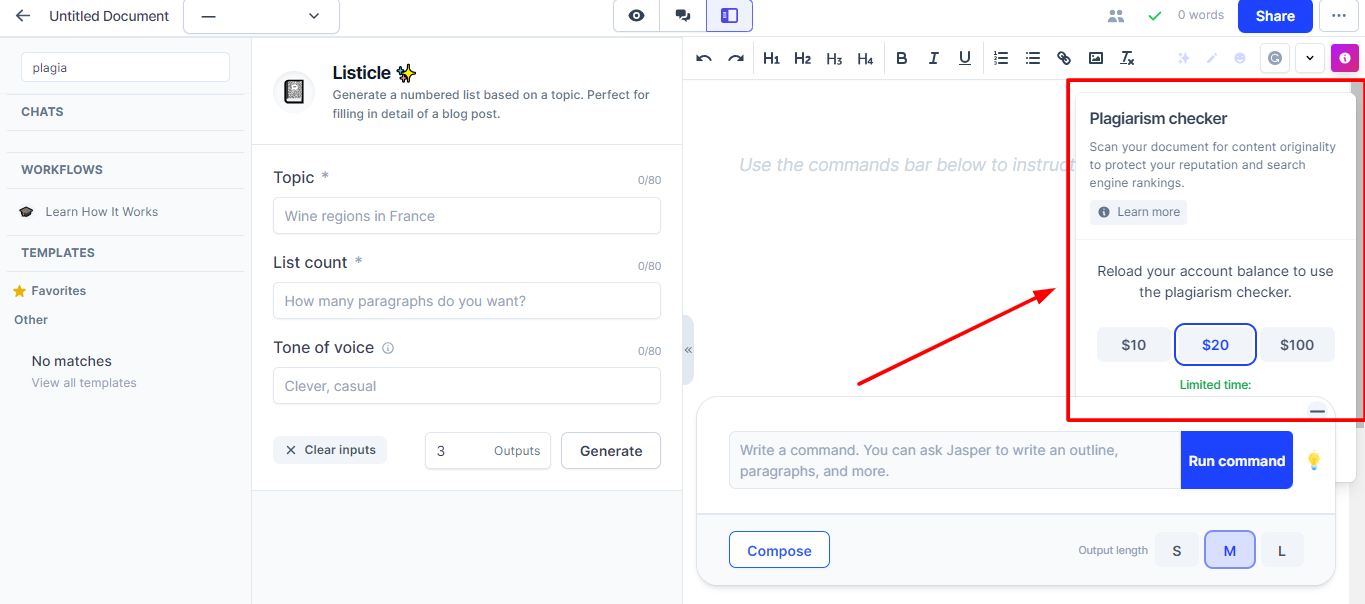This screenshot has width=1365, height=604.
Task: Minimize the command bar panel
Action: 1317,412
